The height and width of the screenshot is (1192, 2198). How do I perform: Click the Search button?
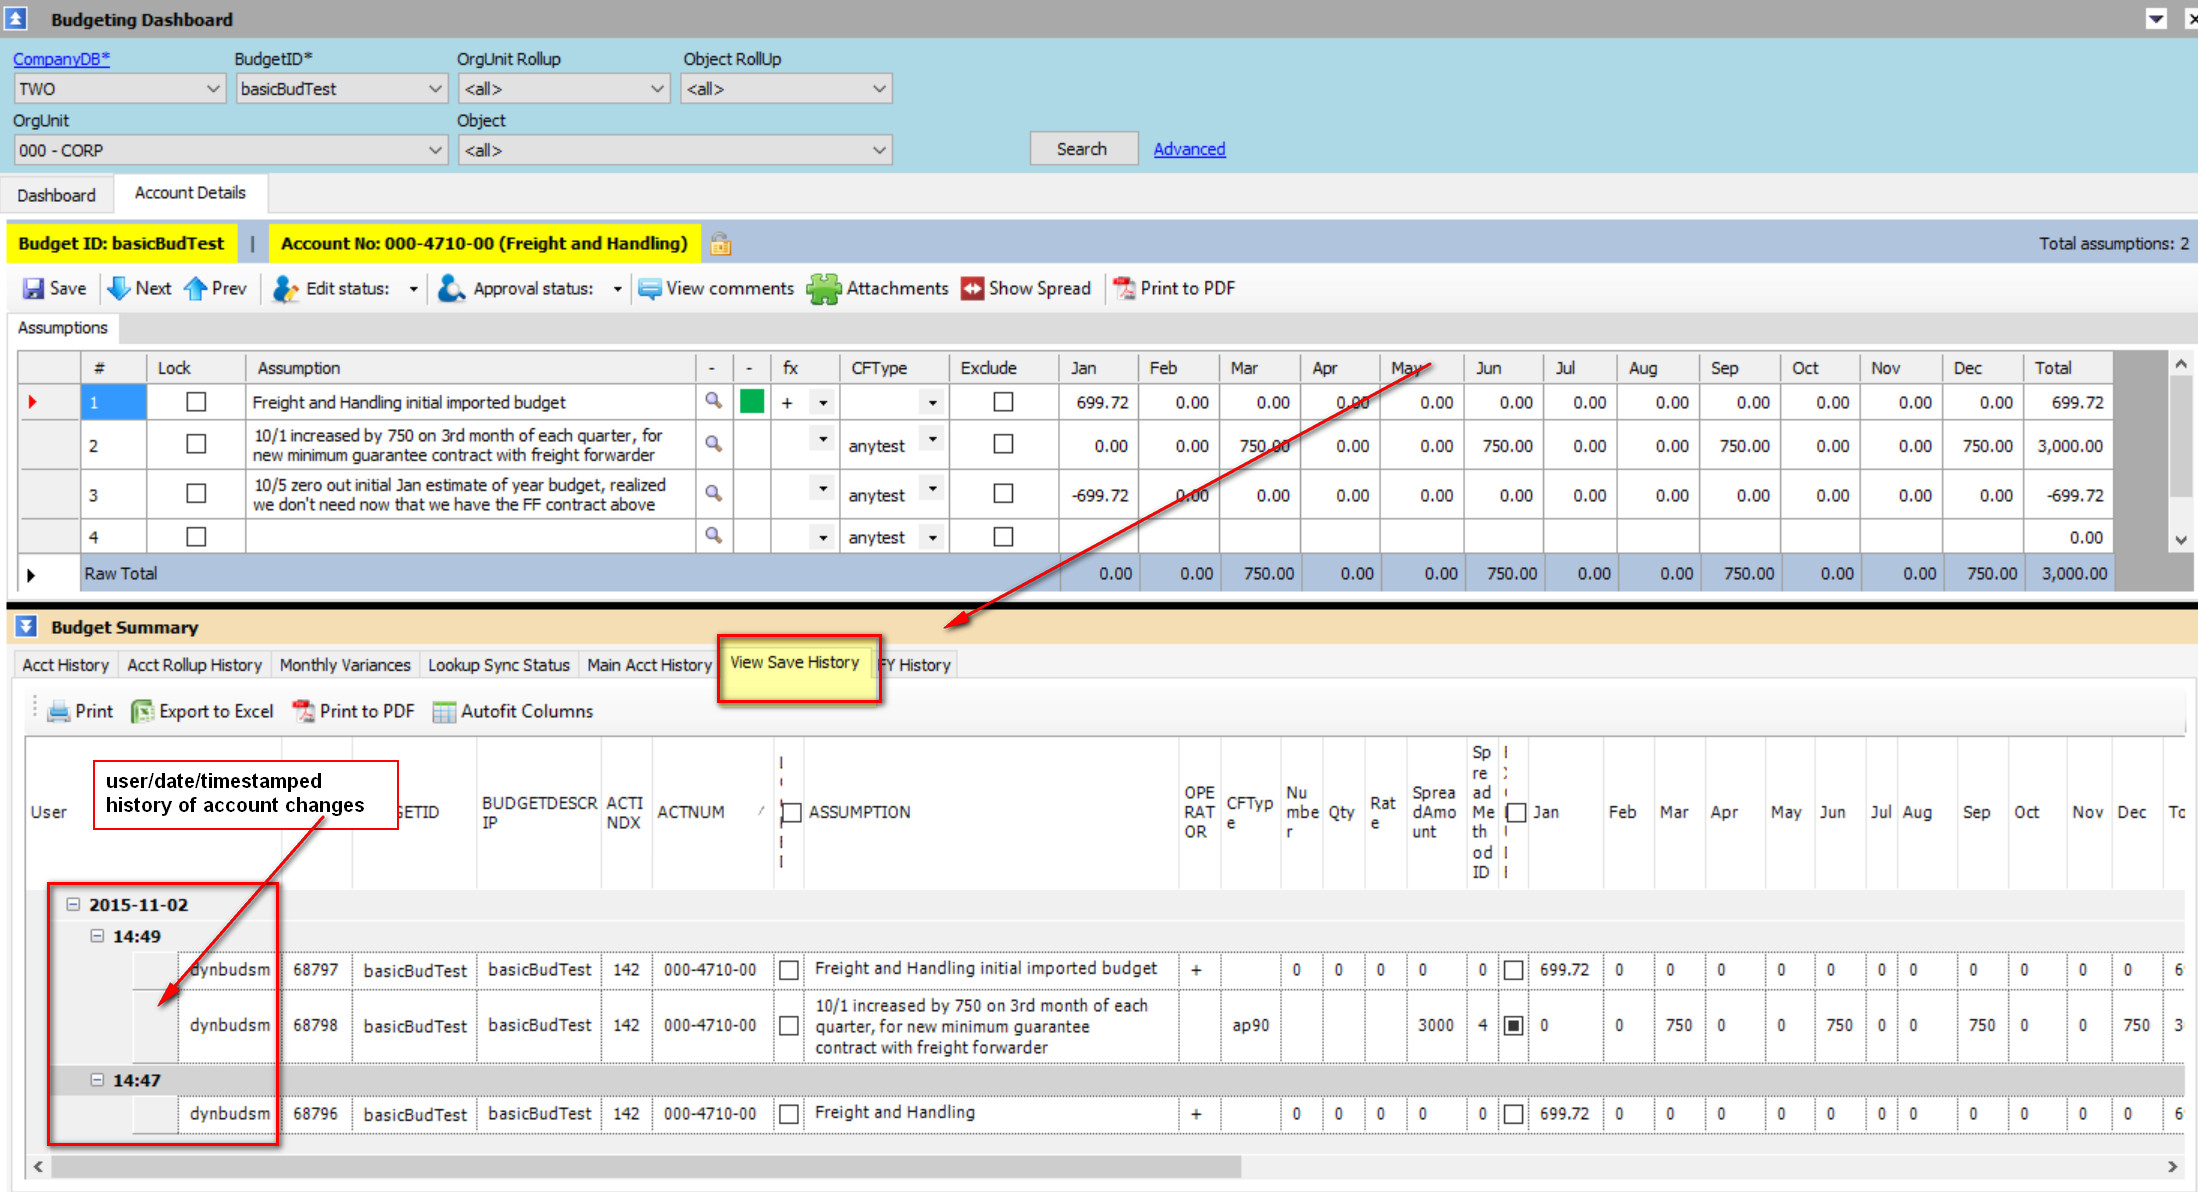click(x=1082, y=149)
